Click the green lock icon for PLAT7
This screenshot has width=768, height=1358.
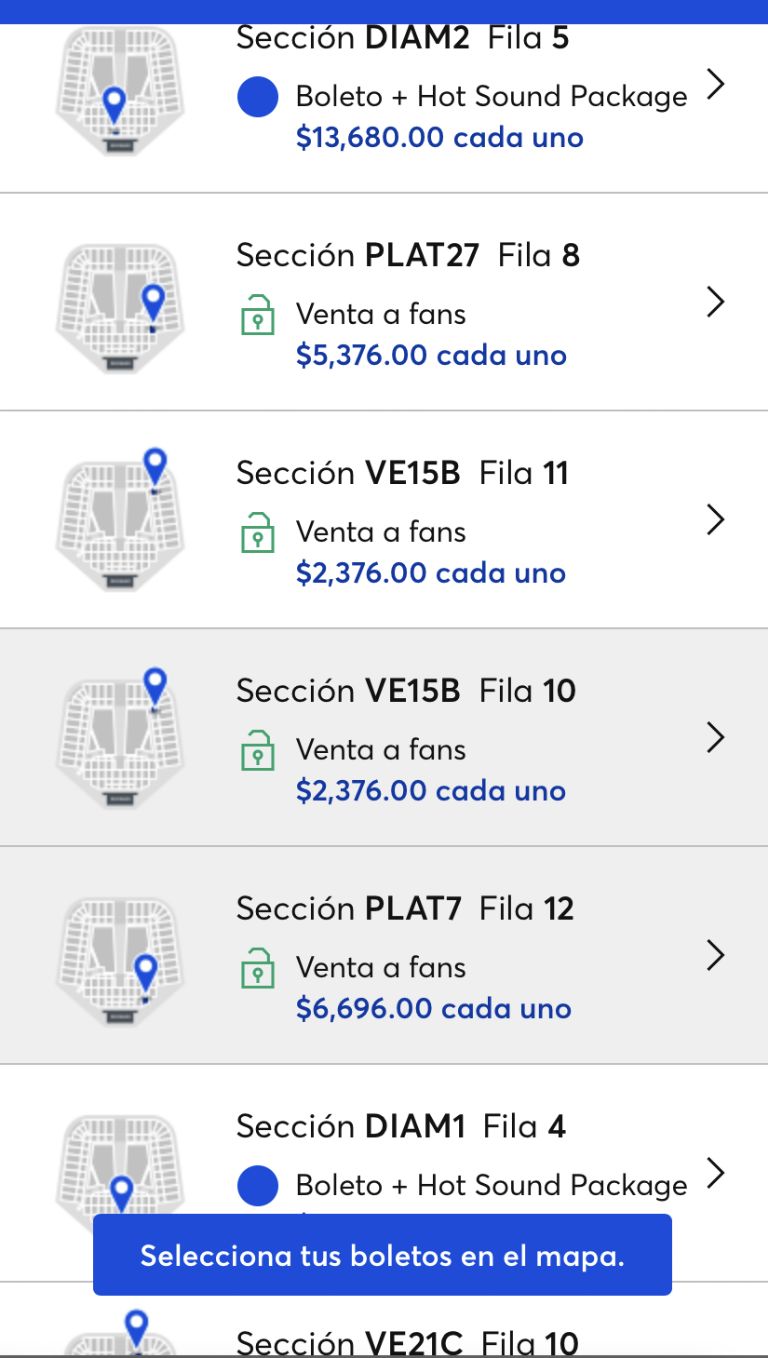pyautogui.click(x=257, y=970)
